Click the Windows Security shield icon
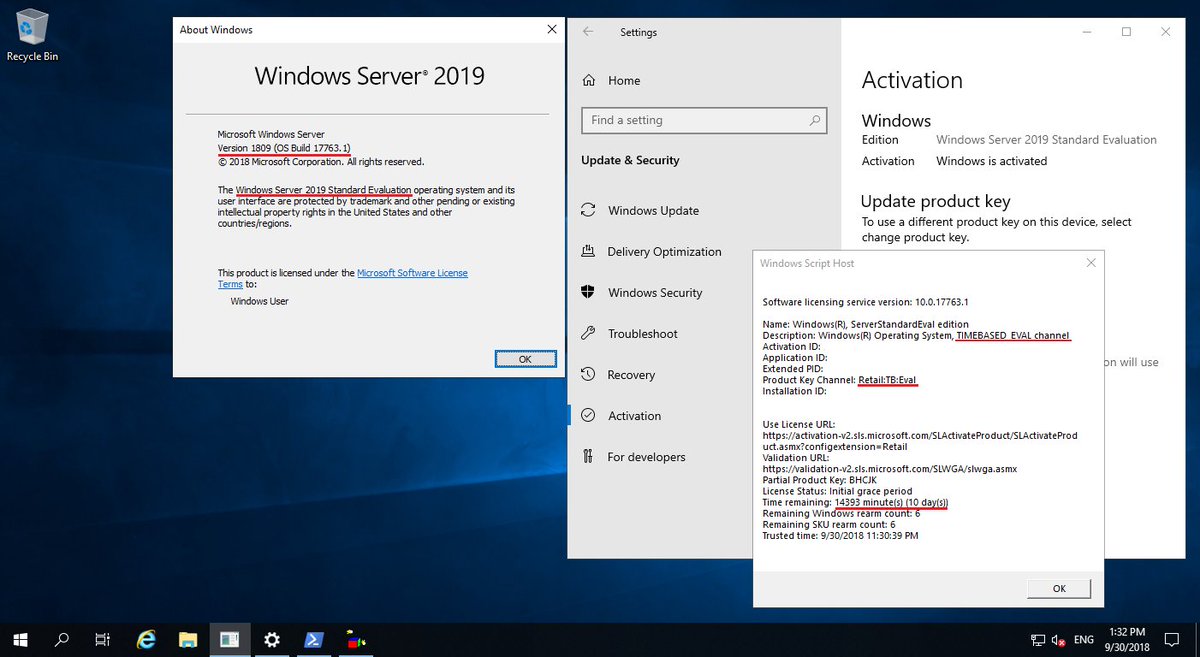 pos(588,293)
